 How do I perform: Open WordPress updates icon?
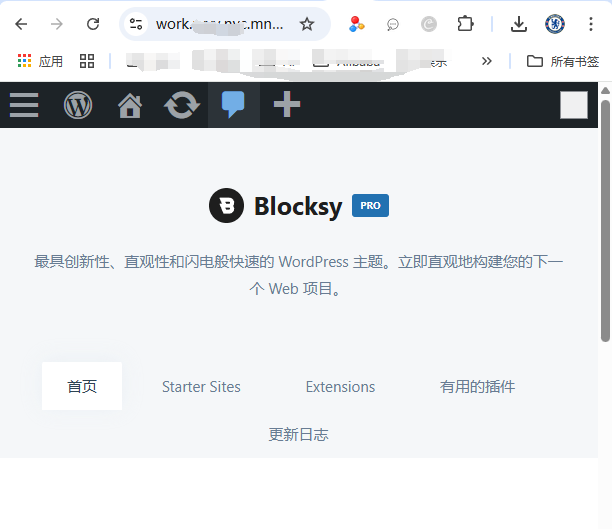182,105
